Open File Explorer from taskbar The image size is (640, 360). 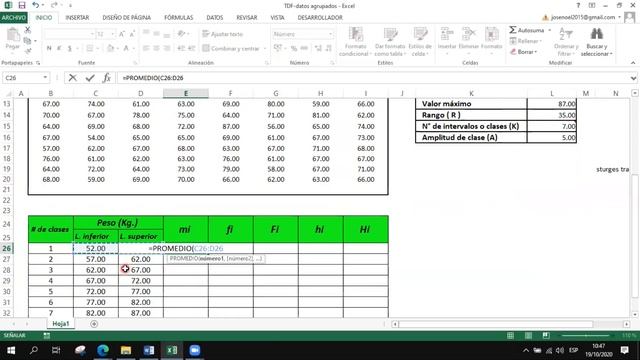tap(126, 350)
